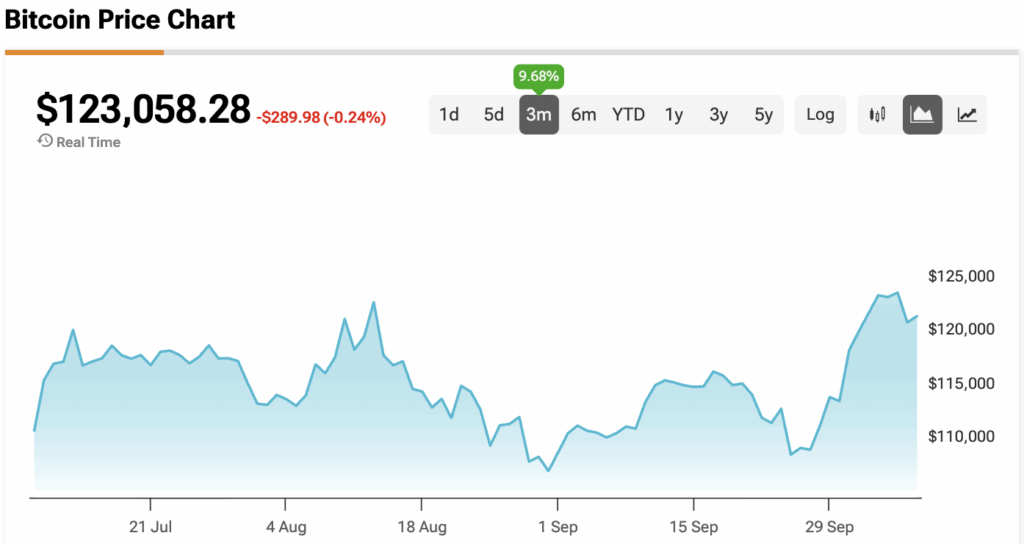This screenshot has height=544, width=1024.
Task: Click the 29 Sep date axis marker
Action: [827, 527]
